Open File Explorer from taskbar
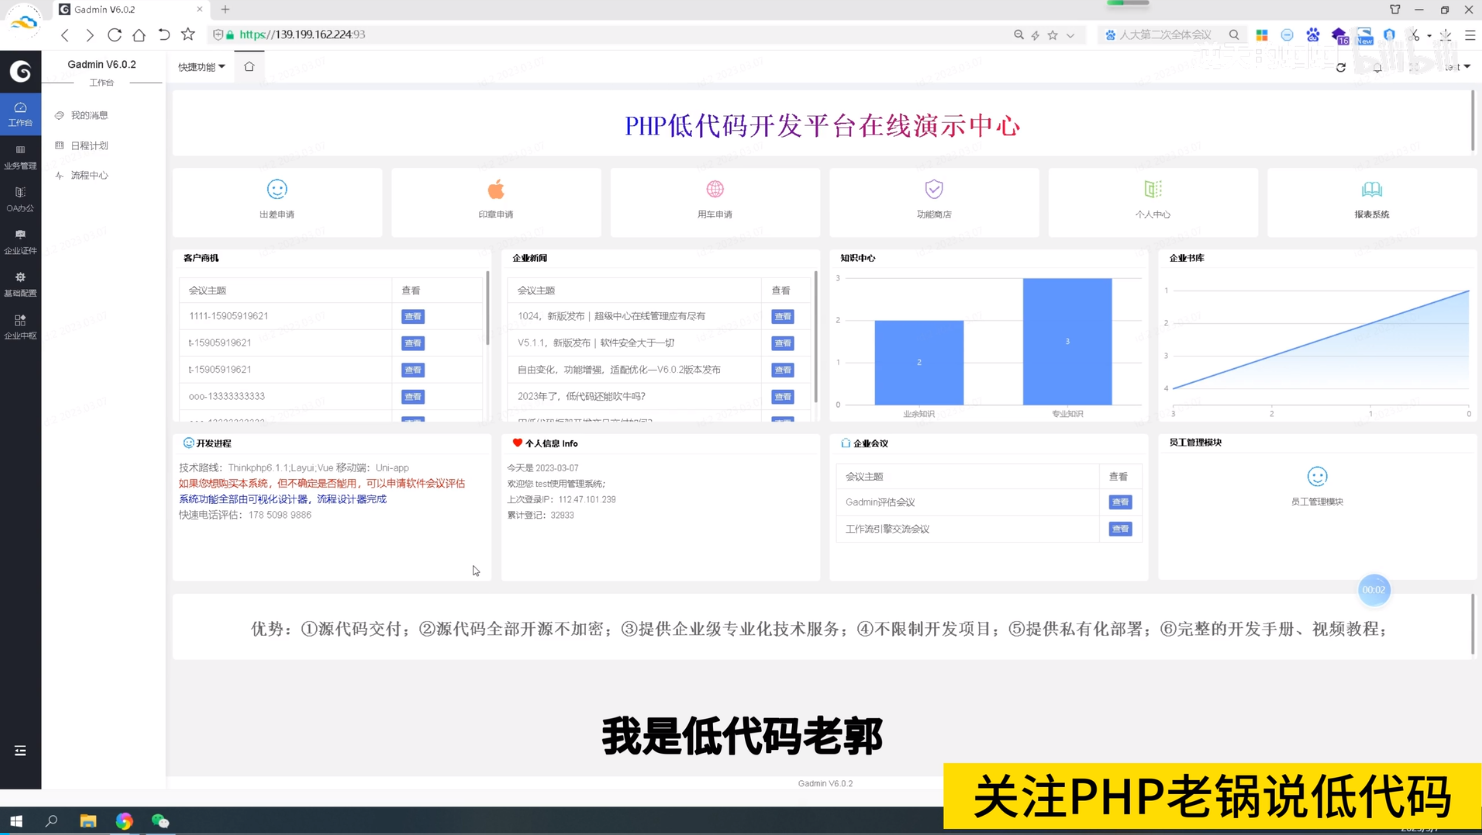The width and height of the screenshot is (1482, 835). point(88,821)
